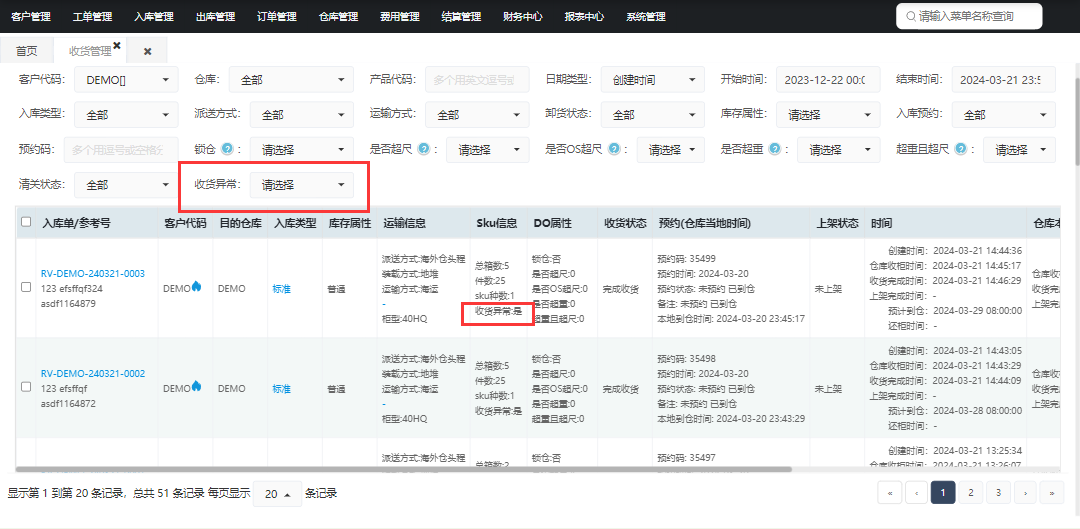Screen dimensions: 1080x529
Task: Open the 运输方式 dropdown
Action: [x=477, y=115]
